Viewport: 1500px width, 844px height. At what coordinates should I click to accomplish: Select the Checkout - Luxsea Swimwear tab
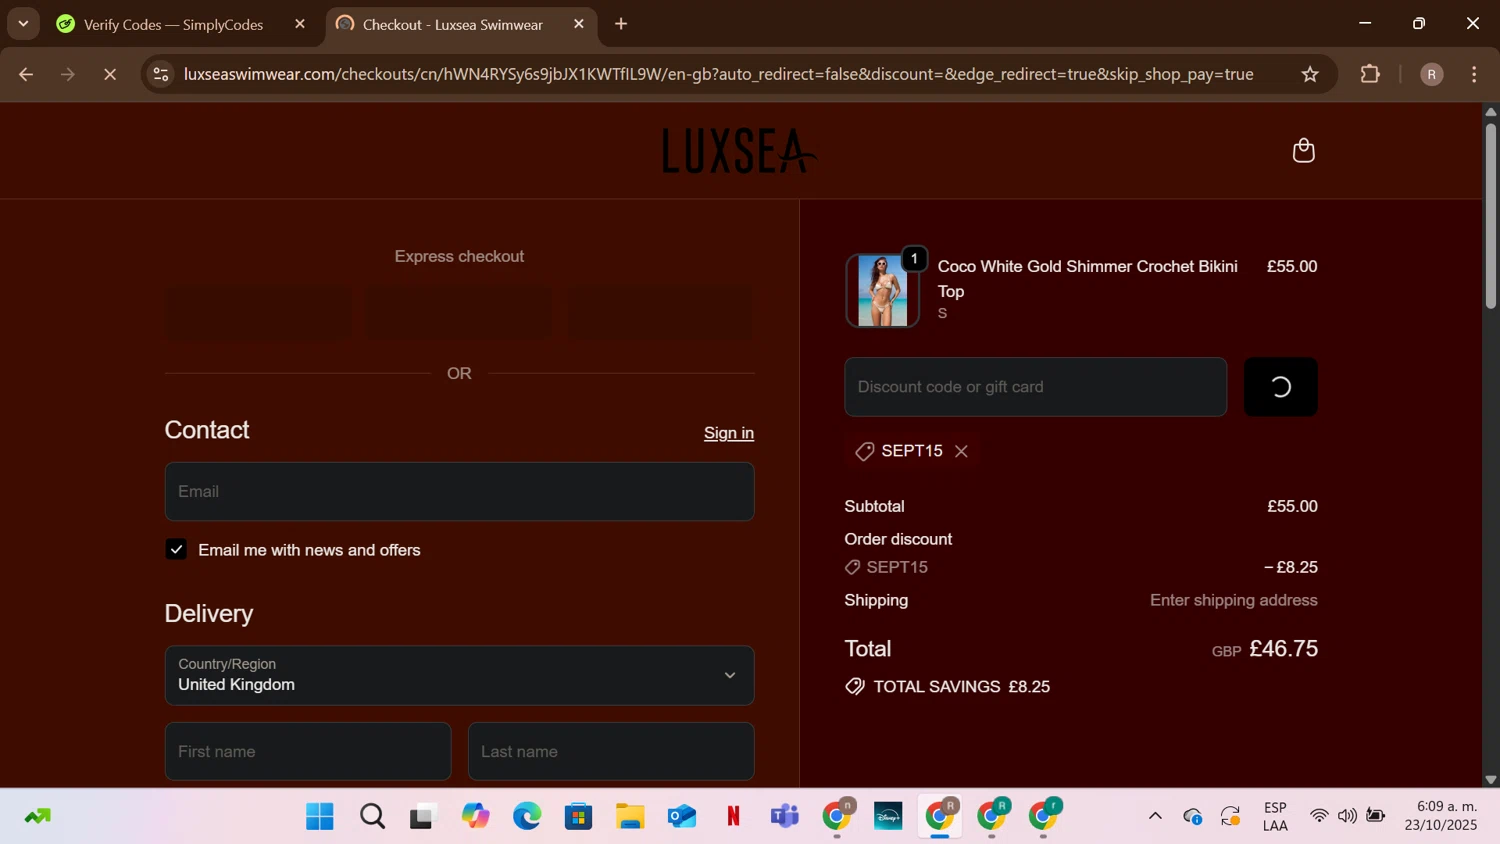tap(452, 24)
